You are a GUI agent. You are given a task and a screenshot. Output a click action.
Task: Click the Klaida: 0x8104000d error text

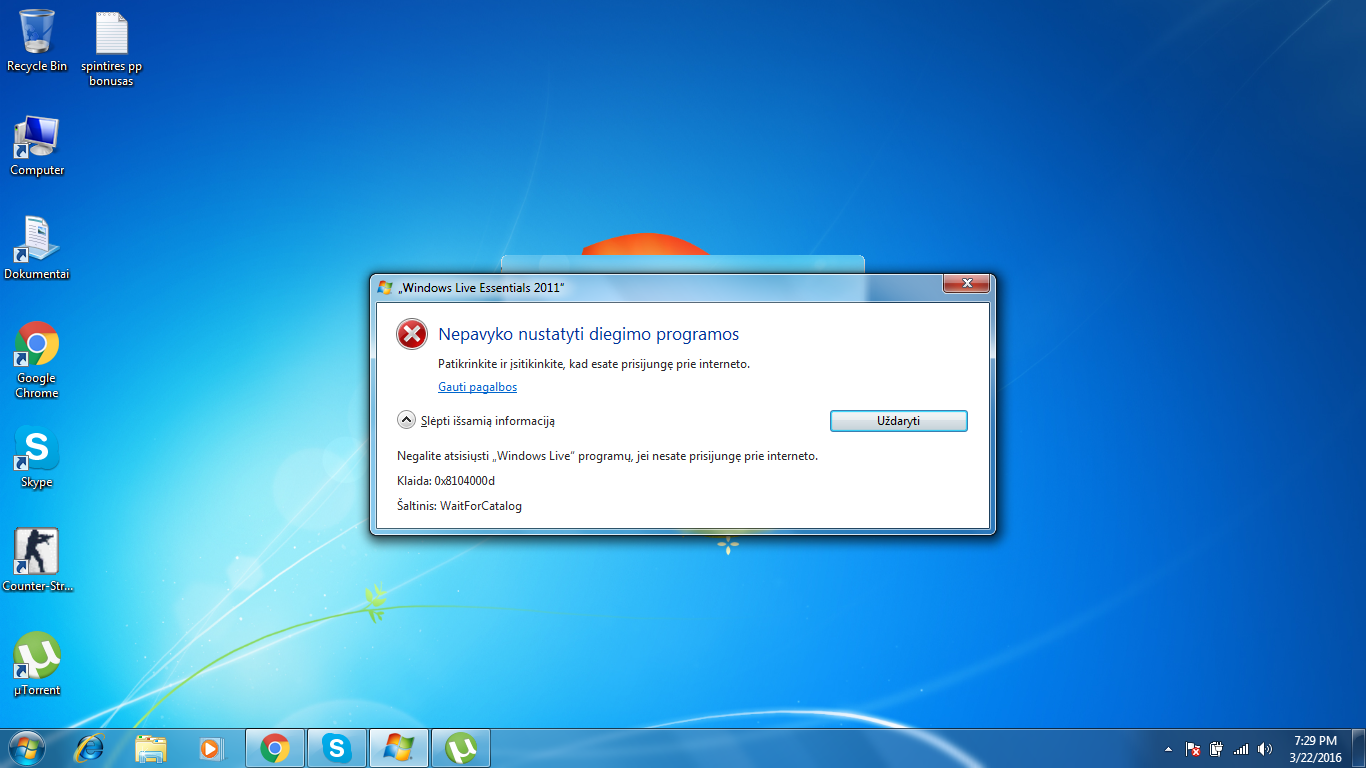click(446, 481)
